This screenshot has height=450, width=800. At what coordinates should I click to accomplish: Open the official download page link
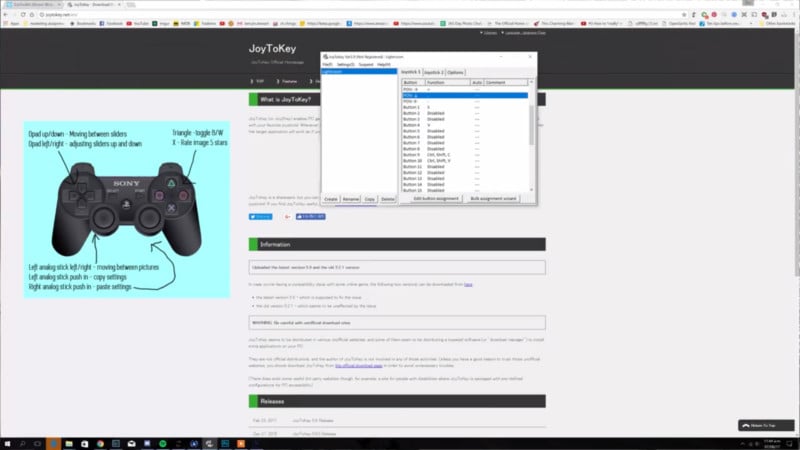pyautogui.click(x=359, y=365)
